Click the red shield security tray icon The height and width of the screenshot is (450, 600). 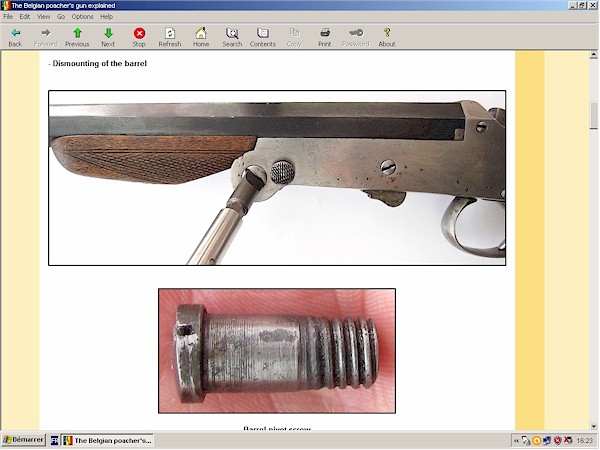558,441
